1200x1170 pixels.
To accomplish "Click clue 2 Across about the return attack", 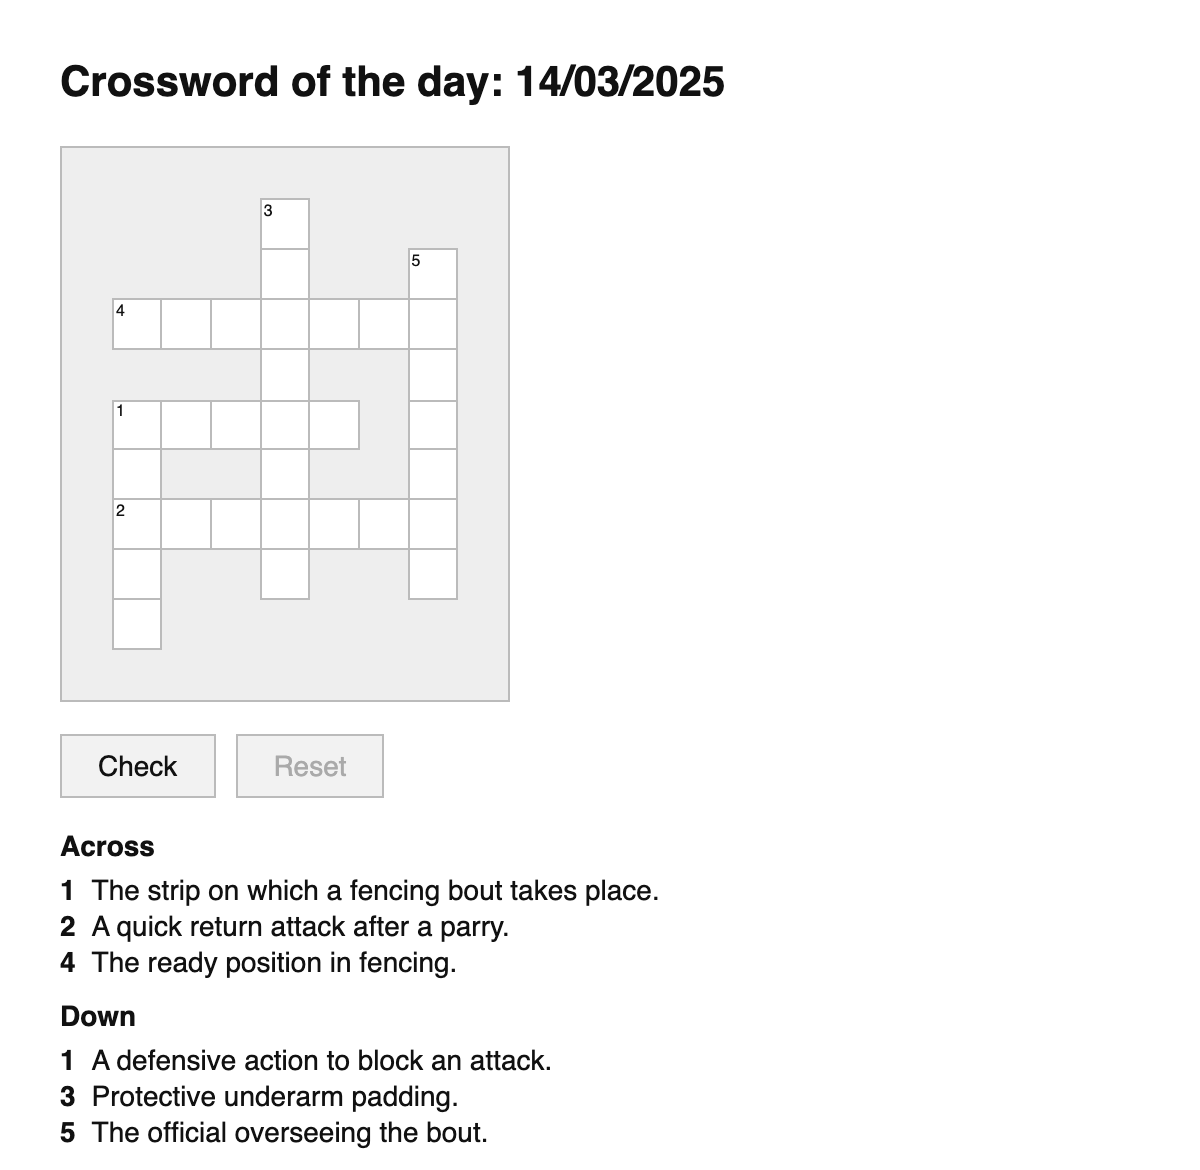I will coord(300,926).
